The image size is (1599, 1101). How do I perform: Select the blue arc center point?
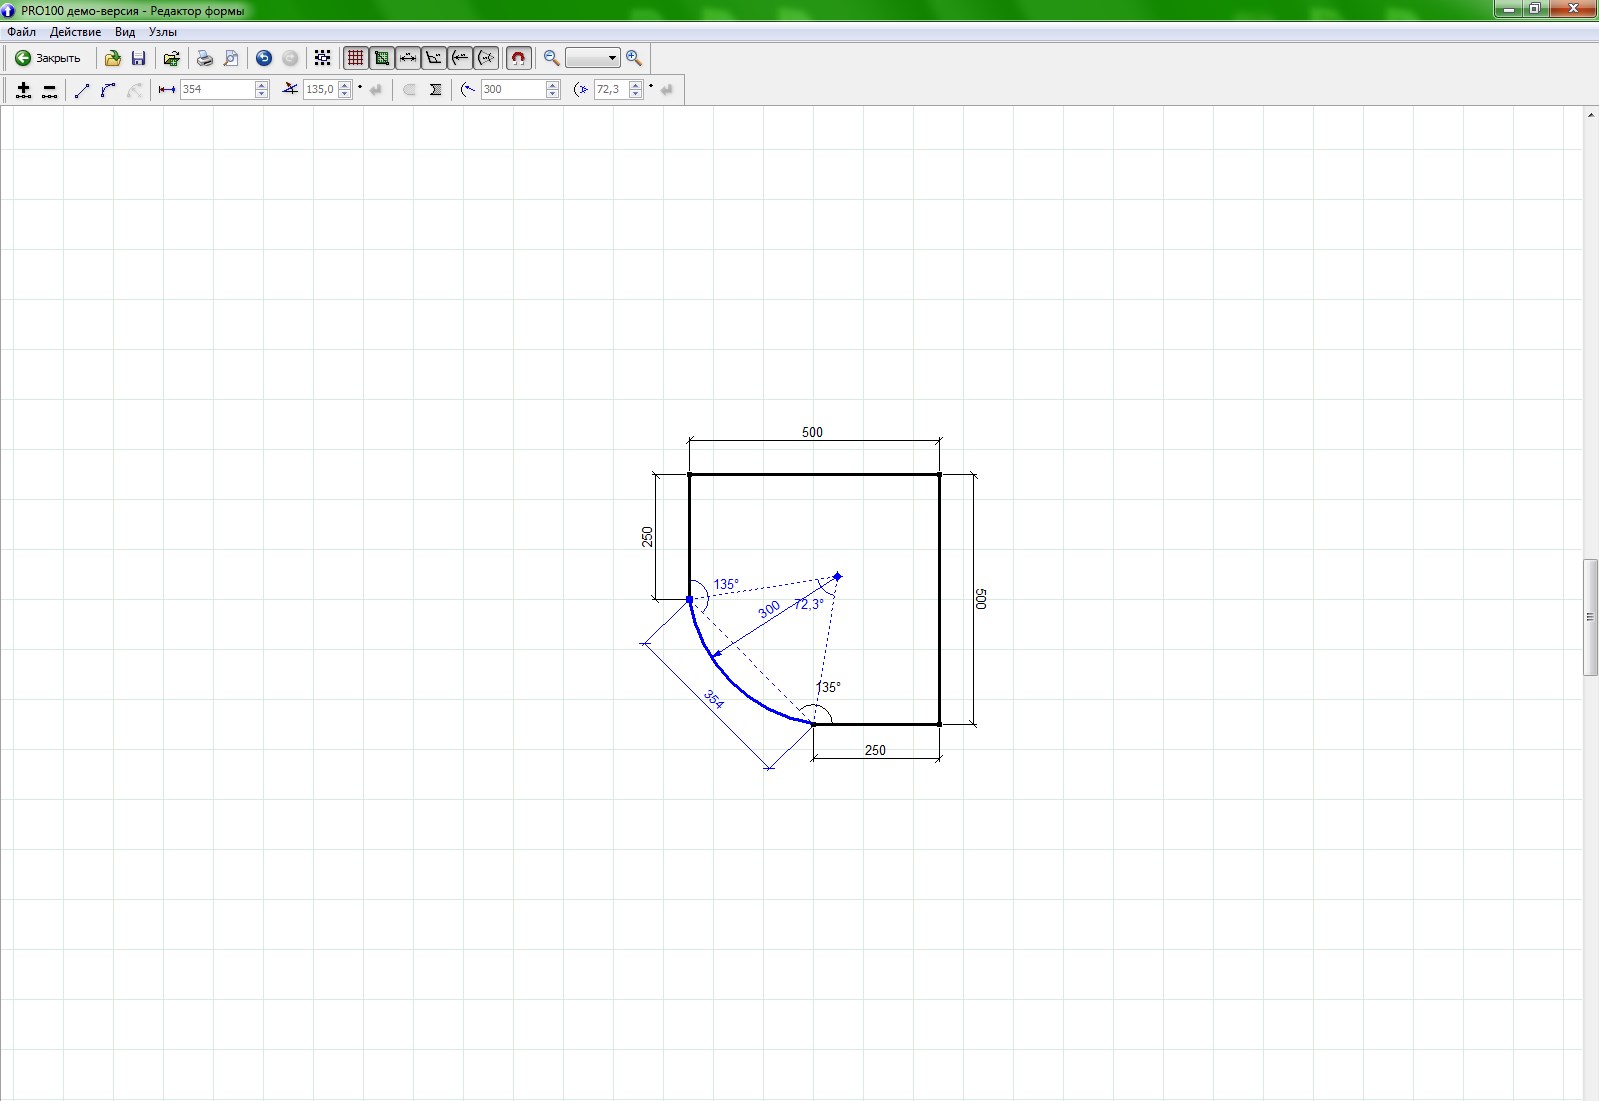coord(838,576)
